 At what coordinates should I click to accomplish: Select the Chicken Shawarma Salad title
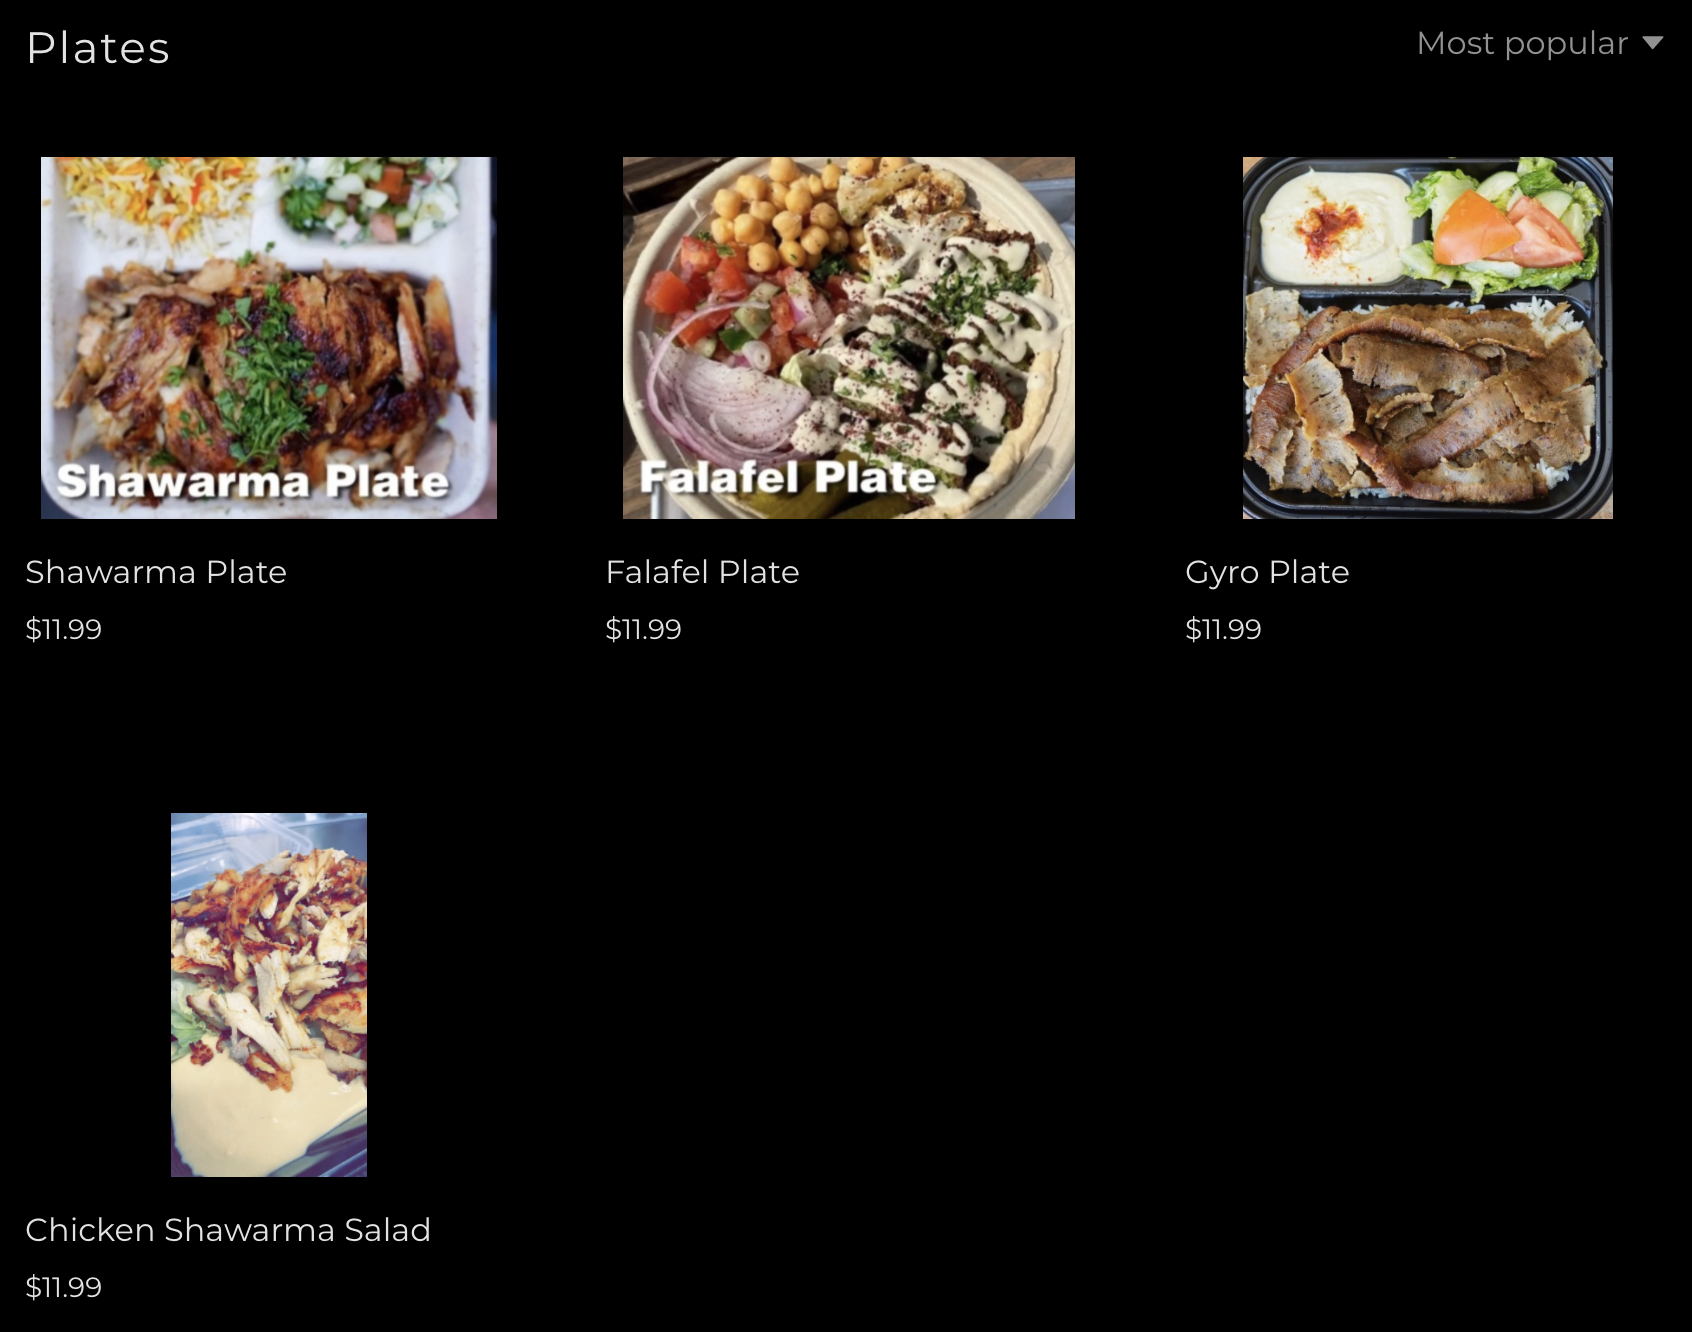[228, 1230]
